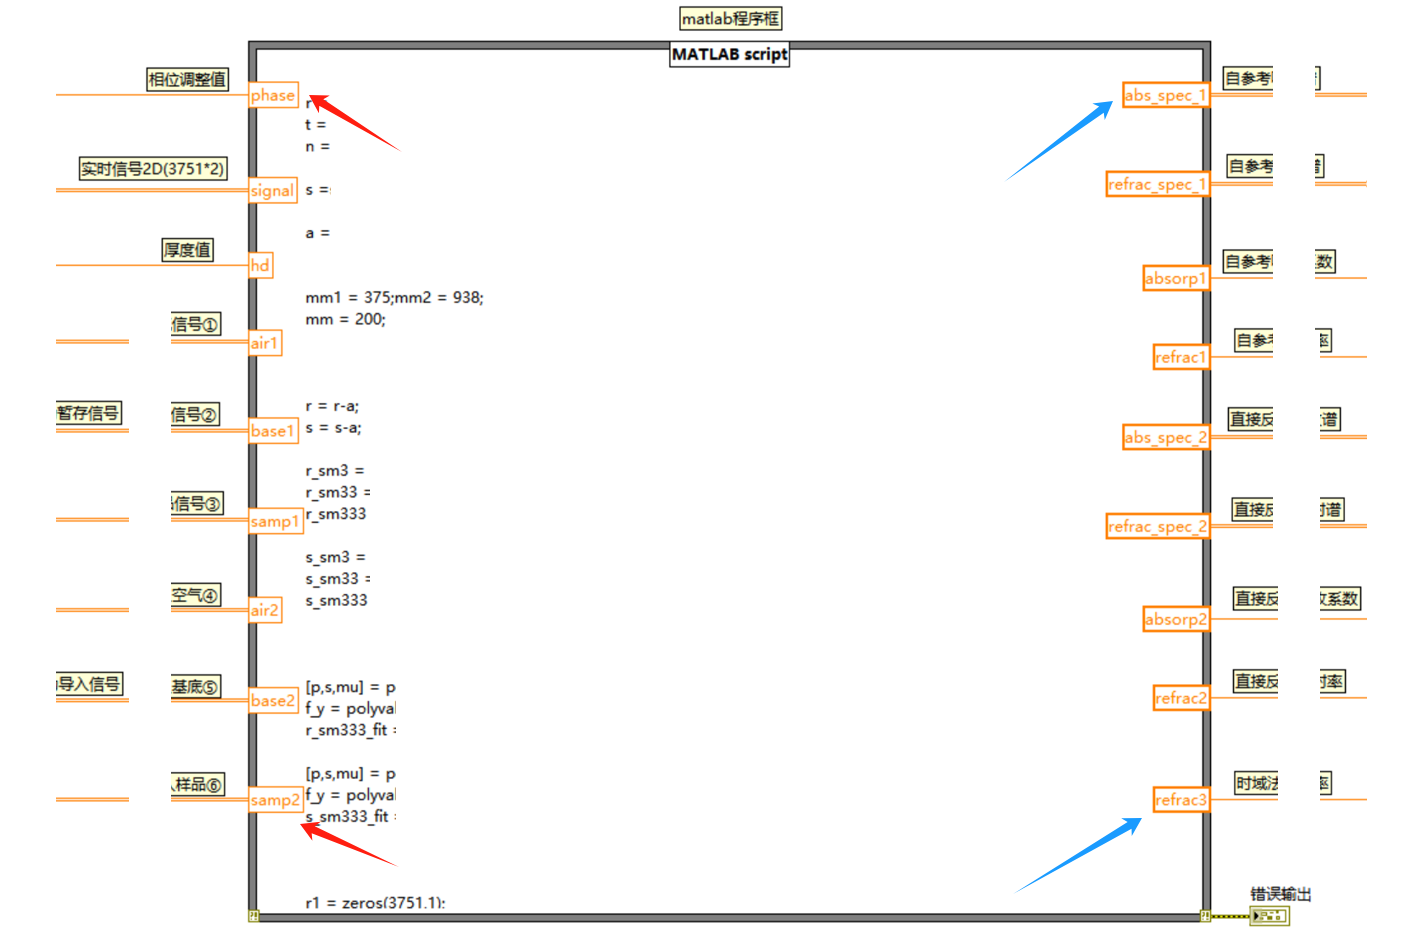Click the 导入信号 label

click(90, 684)
